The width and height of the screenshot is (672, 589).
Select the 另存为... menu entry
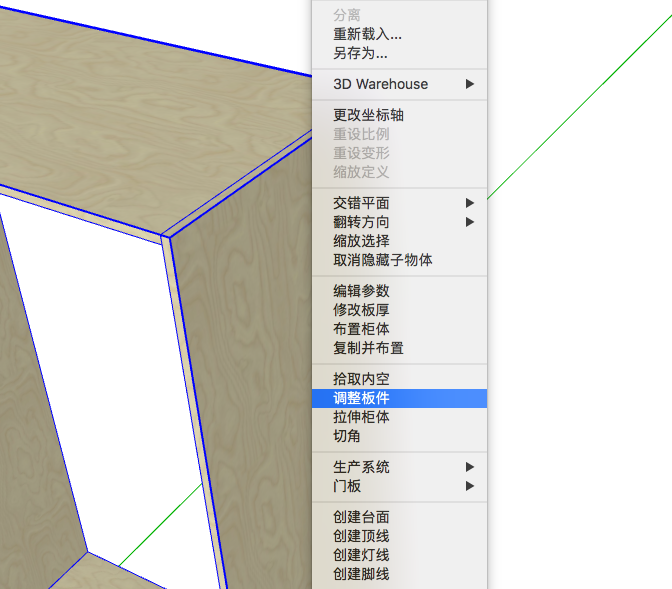coord(360,53)
